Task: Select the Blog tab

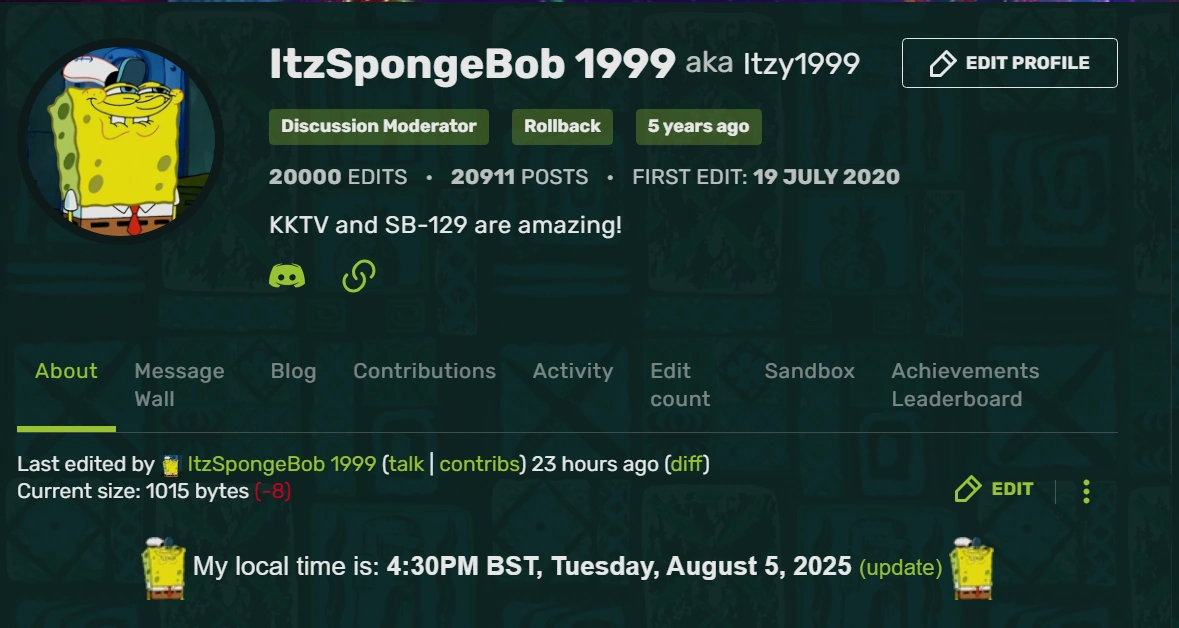Action: (x=293, y=371)
